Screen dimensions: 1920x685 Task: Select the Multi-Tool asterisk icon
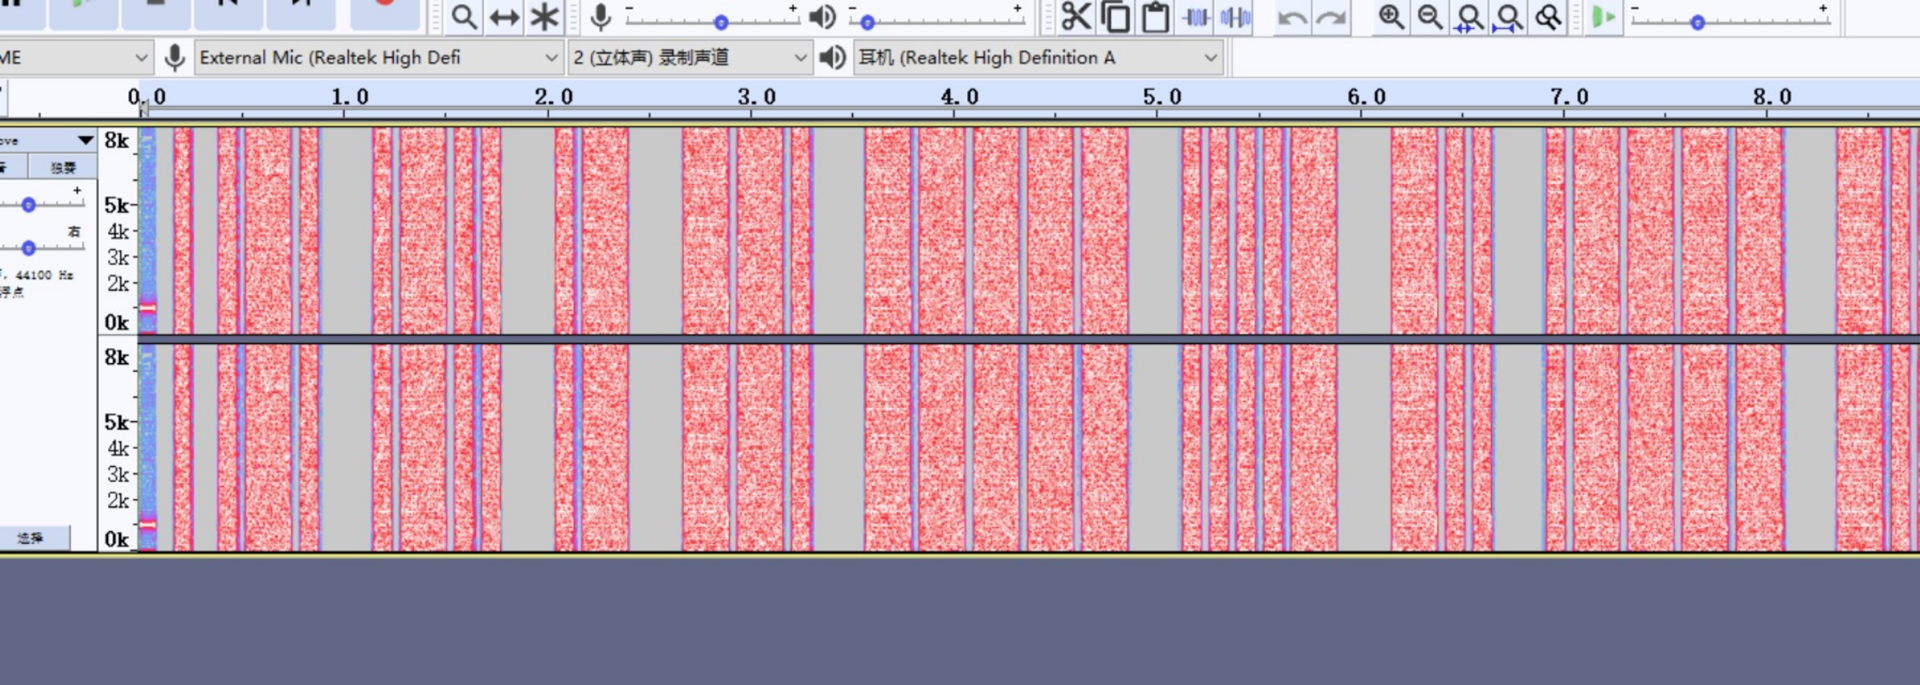[x=545, y=17]
